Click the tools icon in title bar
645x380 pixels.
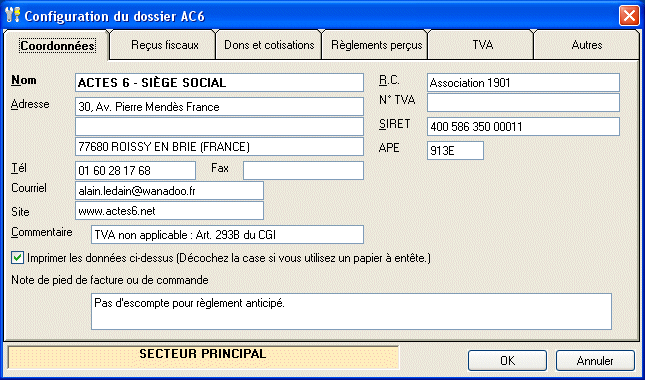14,16
